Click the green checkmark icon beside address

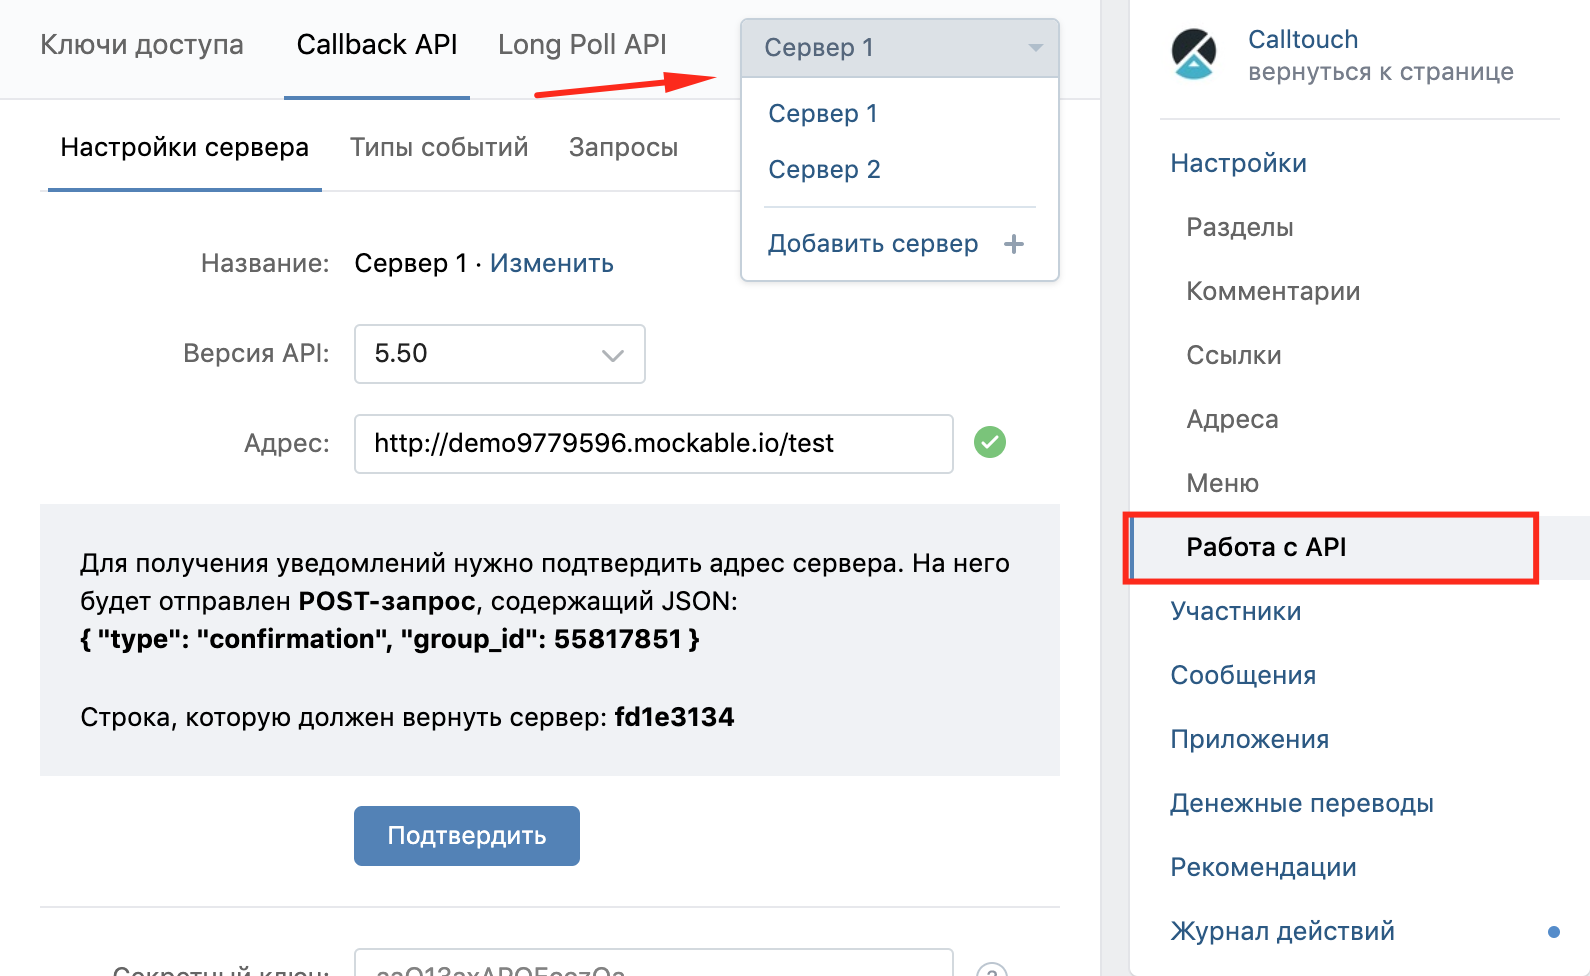990,442
